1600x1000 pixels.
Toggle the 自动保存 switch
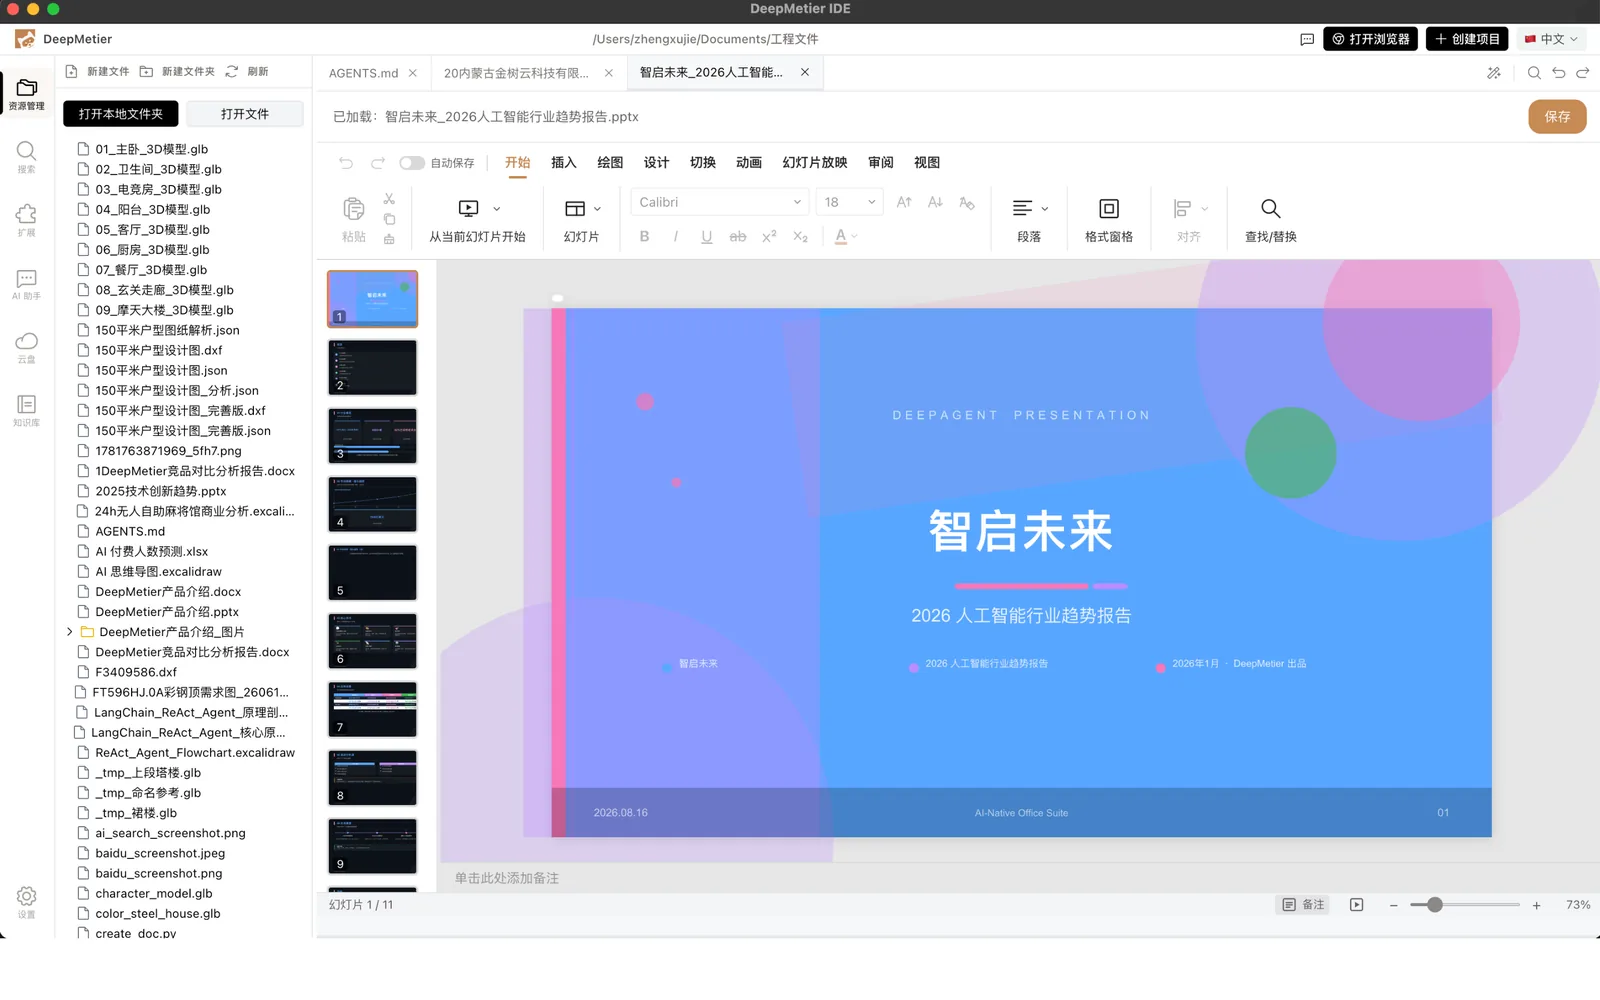(411, 163)
